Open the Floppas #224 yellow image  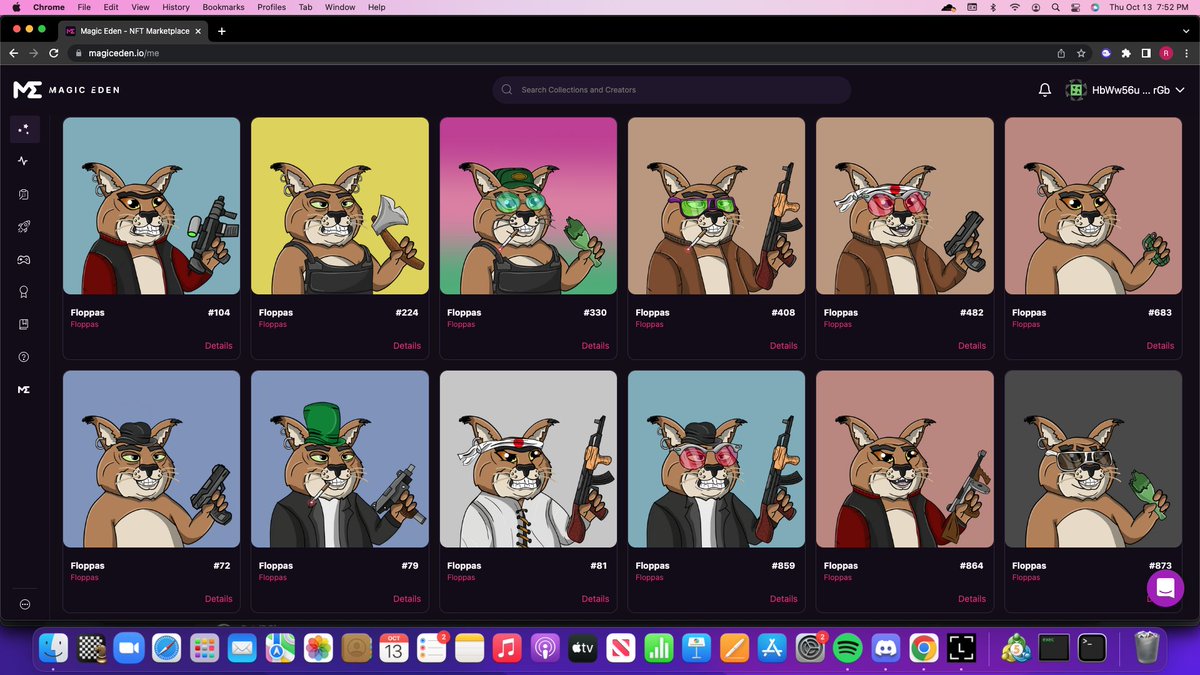[340, 206]
